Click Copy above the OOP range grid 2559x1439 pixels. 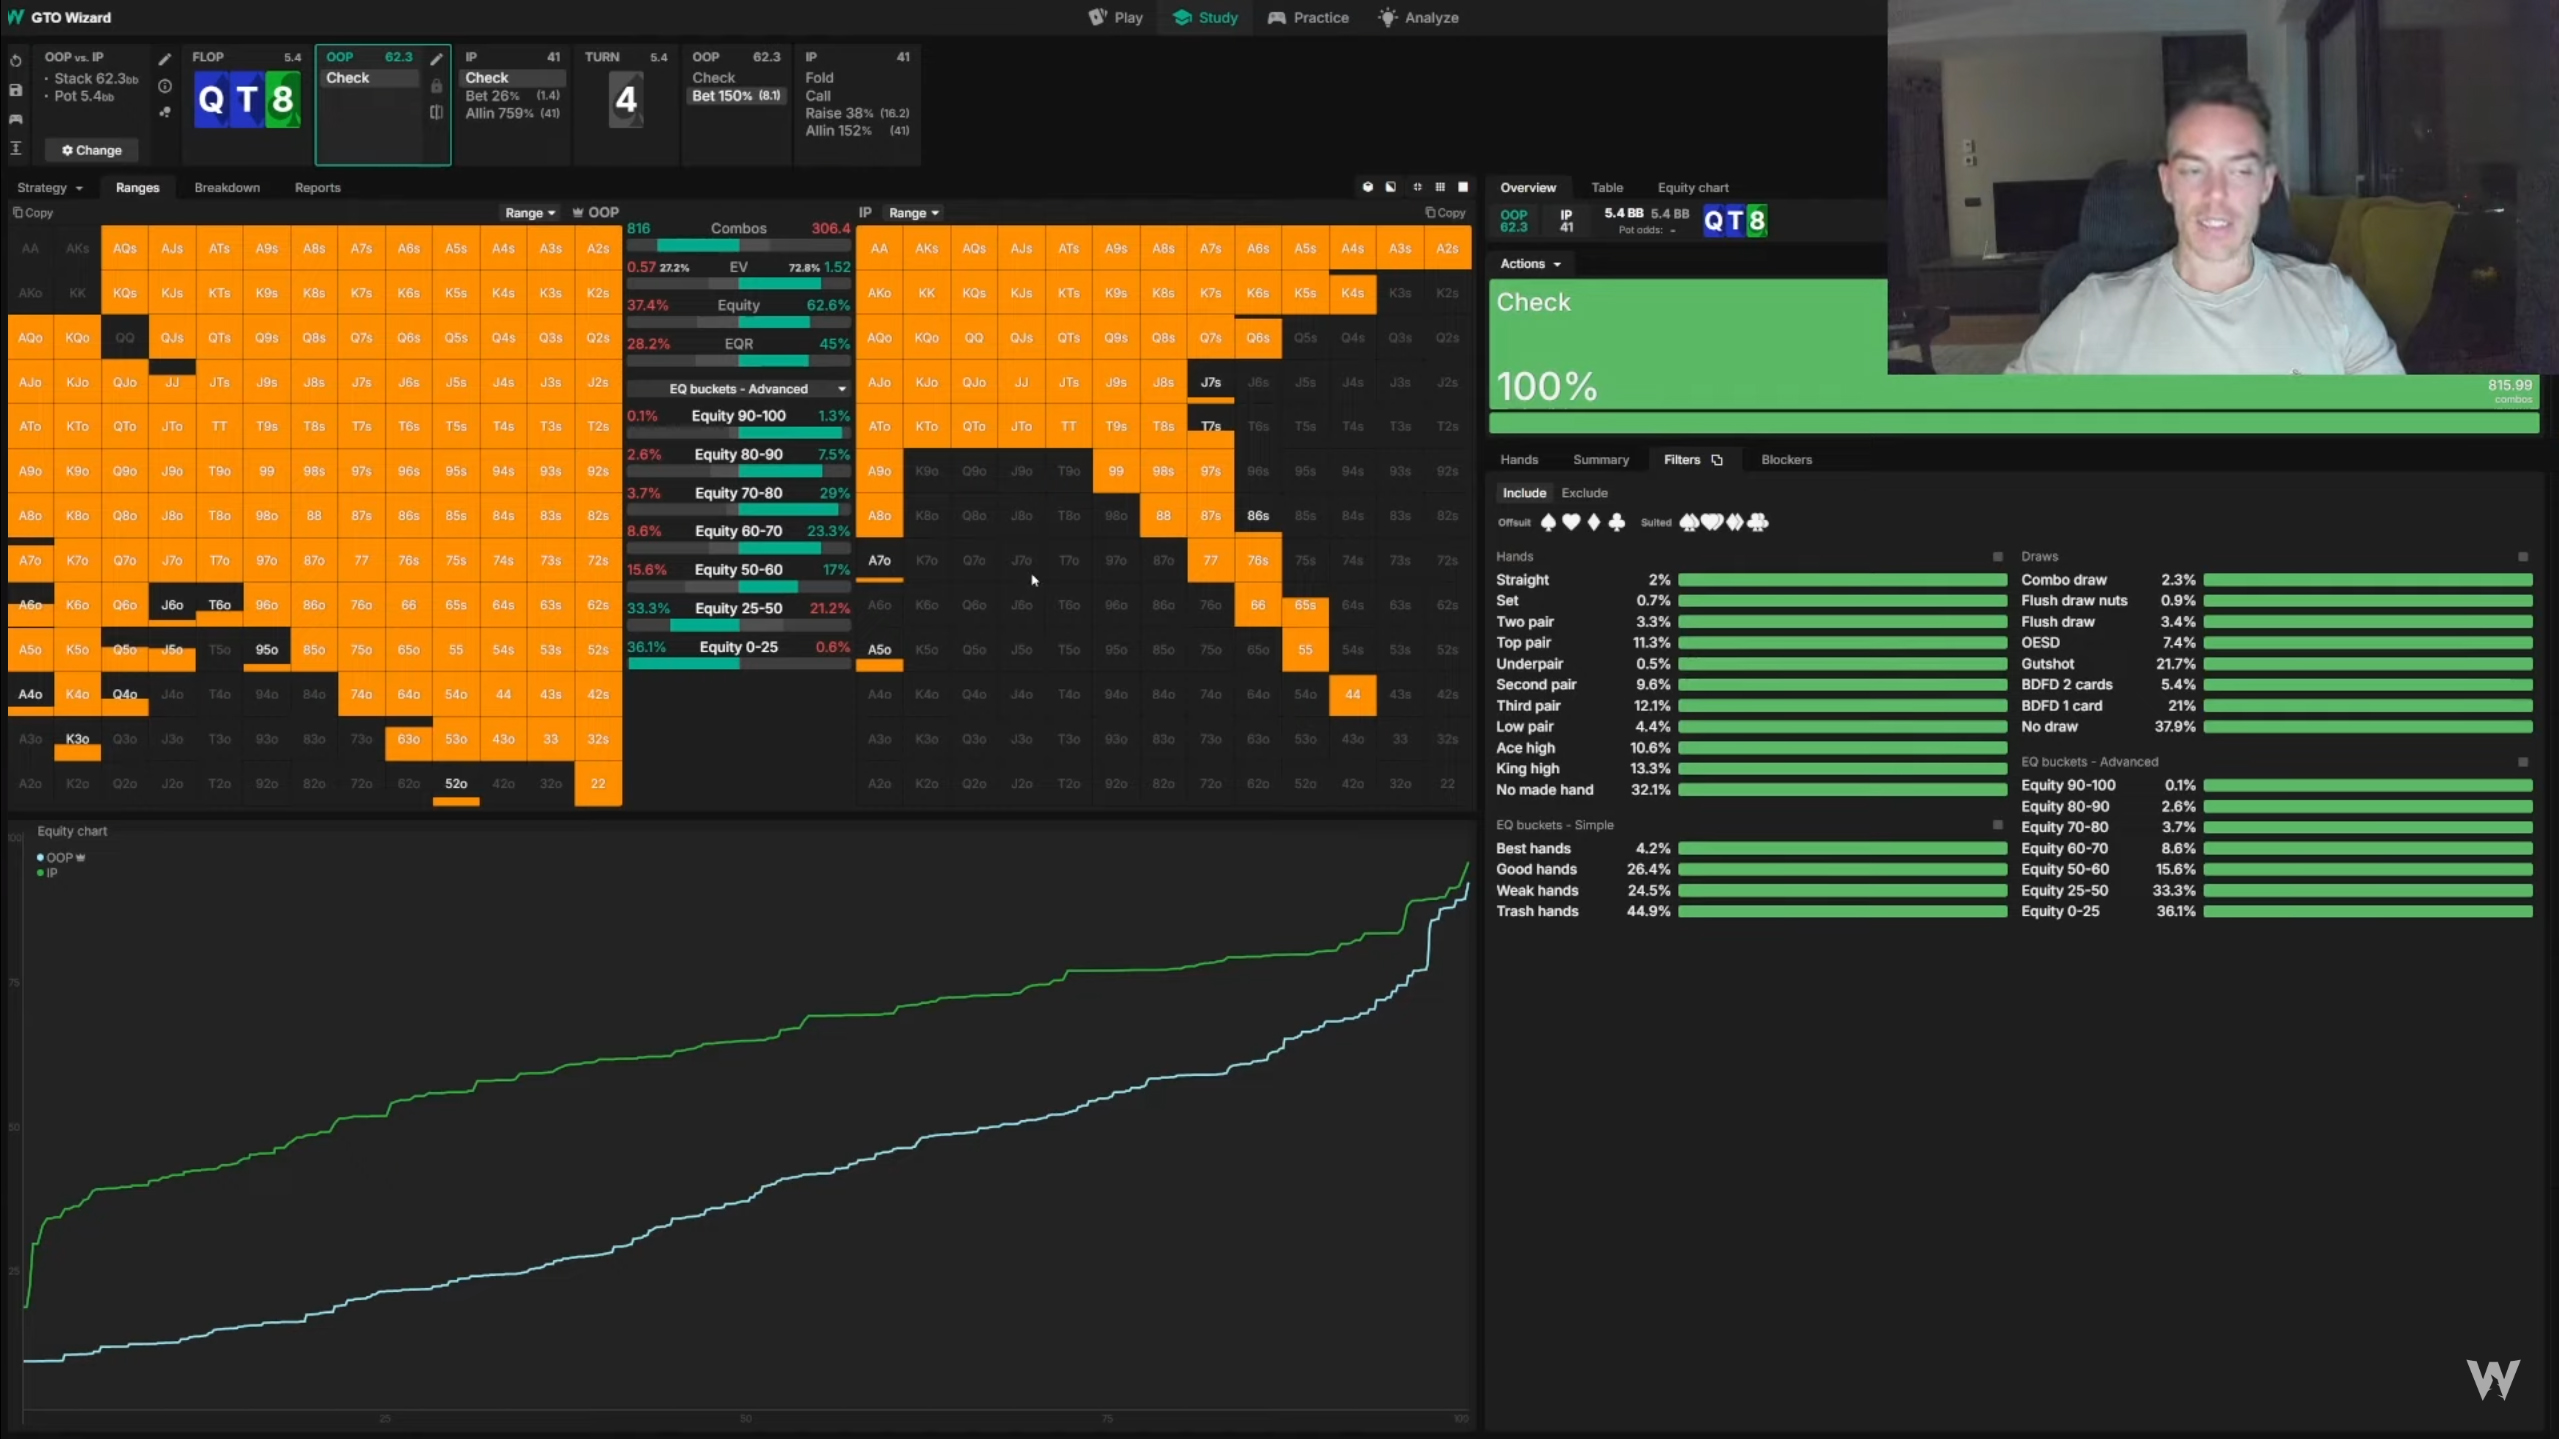pyautogui.click(x=33, y=213)
